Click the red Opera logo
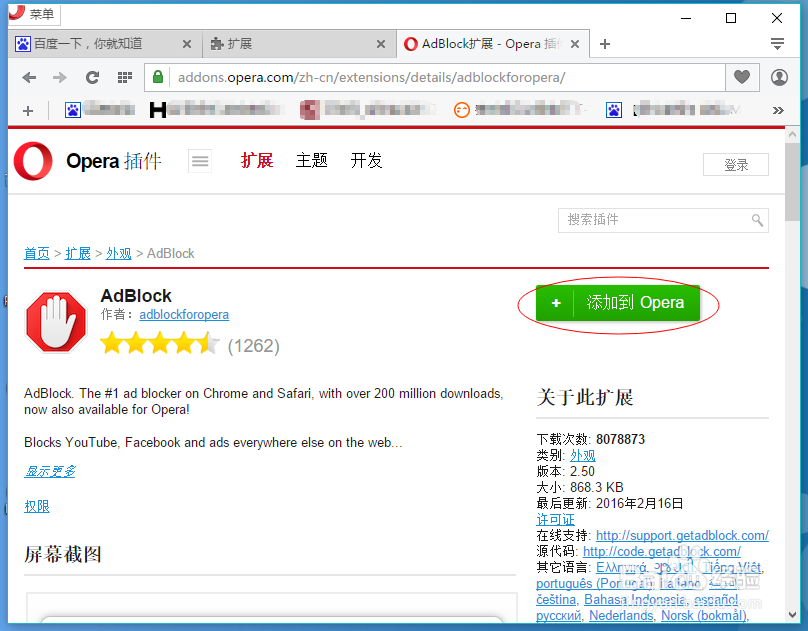This screenshot has width=808, height=631. pyautogui.click(x=33, y=161)
